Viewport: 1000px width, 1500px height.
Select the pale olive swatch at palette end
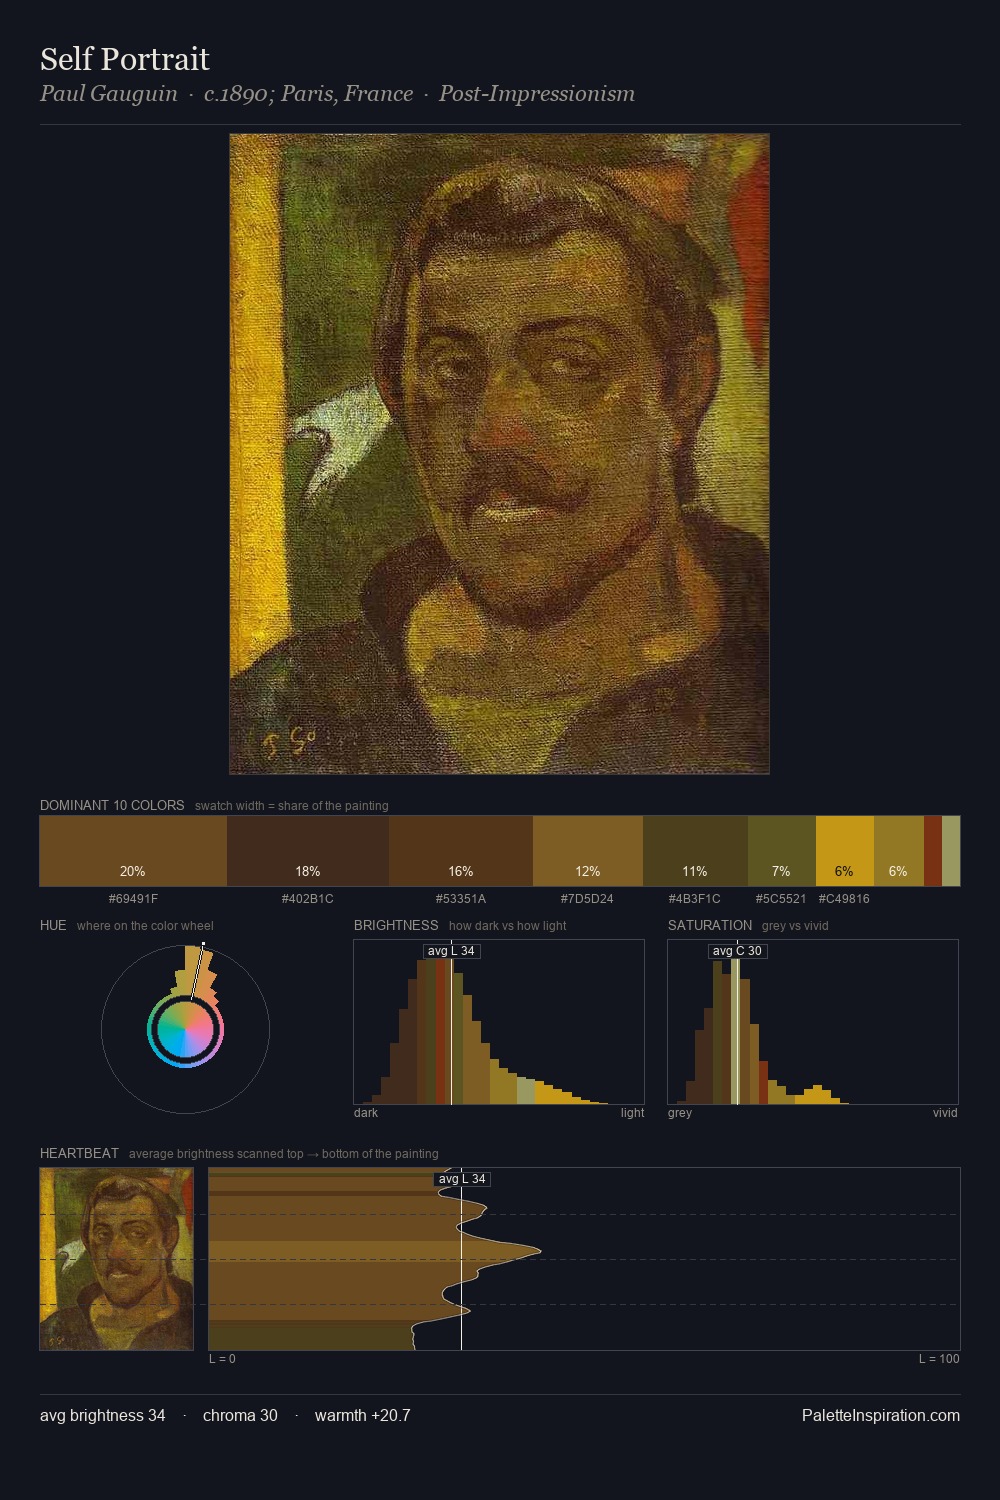click(951, 851)
